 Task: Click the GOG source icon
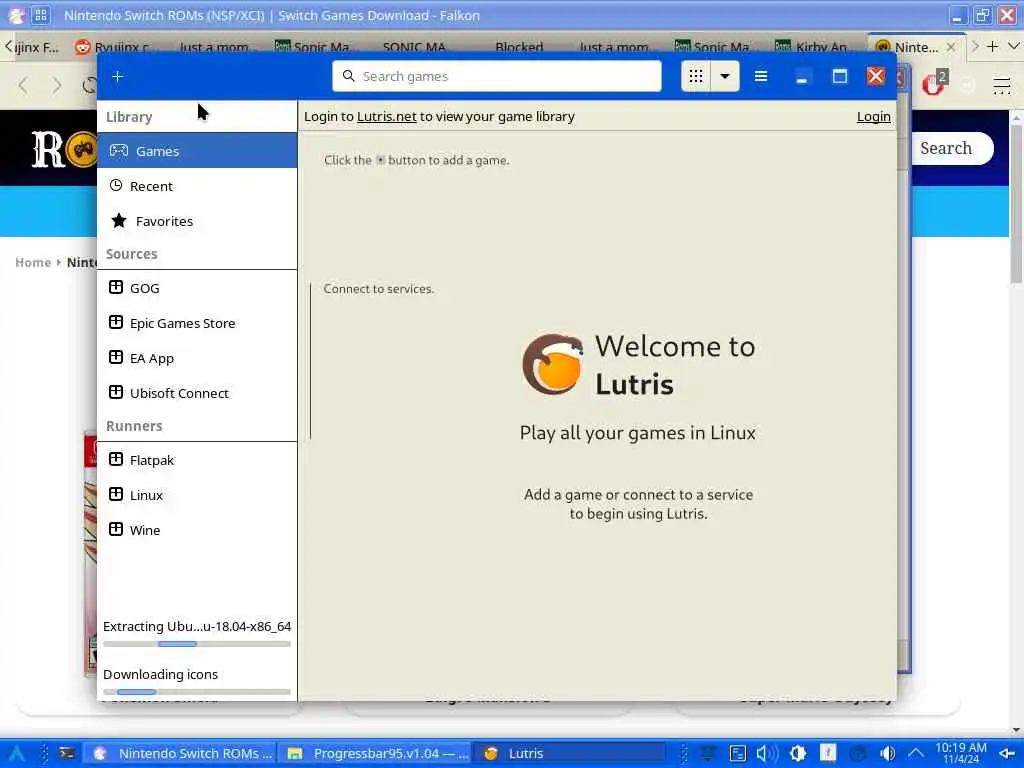click(x=116, y=287)
